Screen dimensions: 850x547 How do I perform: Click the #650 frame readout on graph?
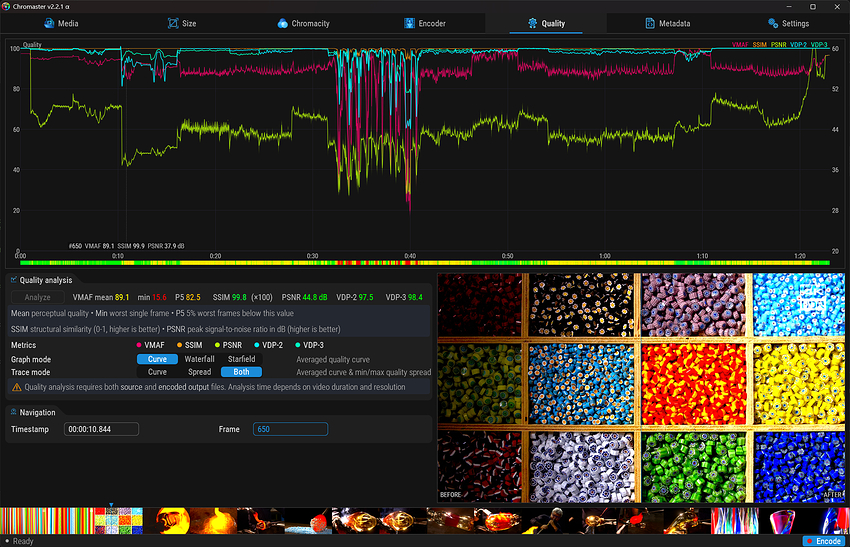75,246
